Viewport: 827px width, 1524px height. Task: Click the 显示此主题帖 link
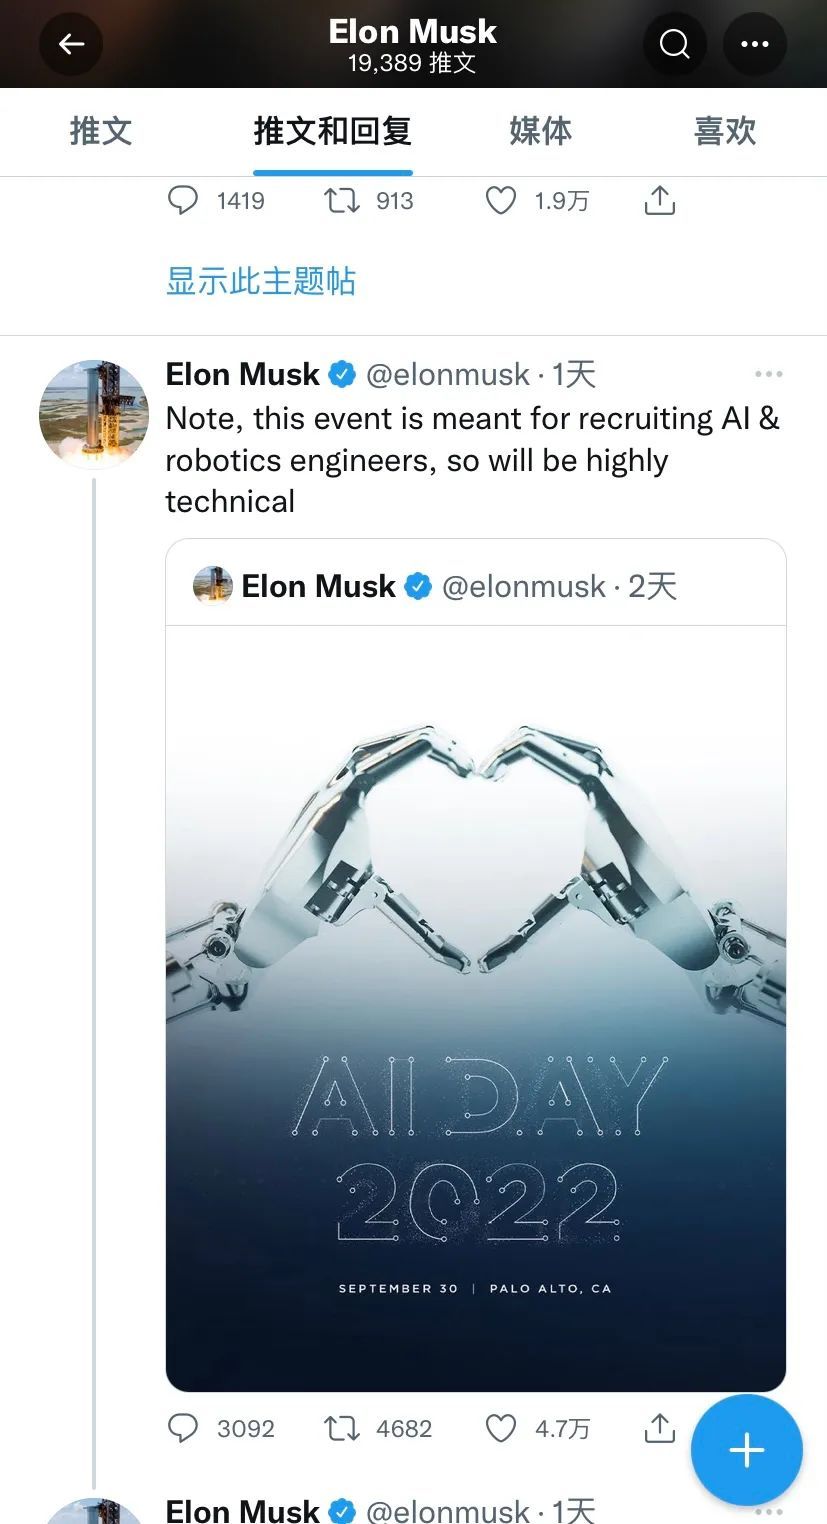[x=261, y=281]
